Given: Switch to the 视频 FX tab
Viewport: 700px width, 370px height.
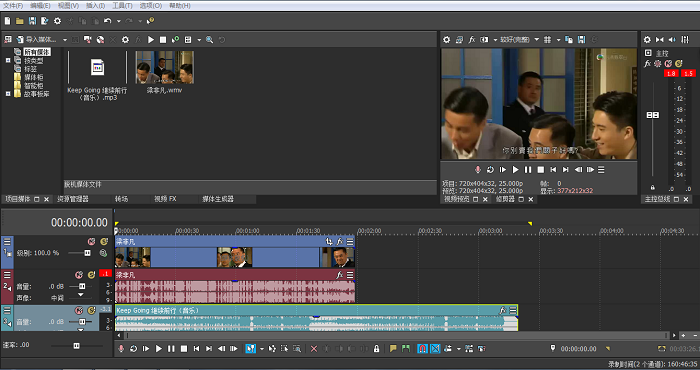Looking at the screenshot, I should (x=165, y=199).
